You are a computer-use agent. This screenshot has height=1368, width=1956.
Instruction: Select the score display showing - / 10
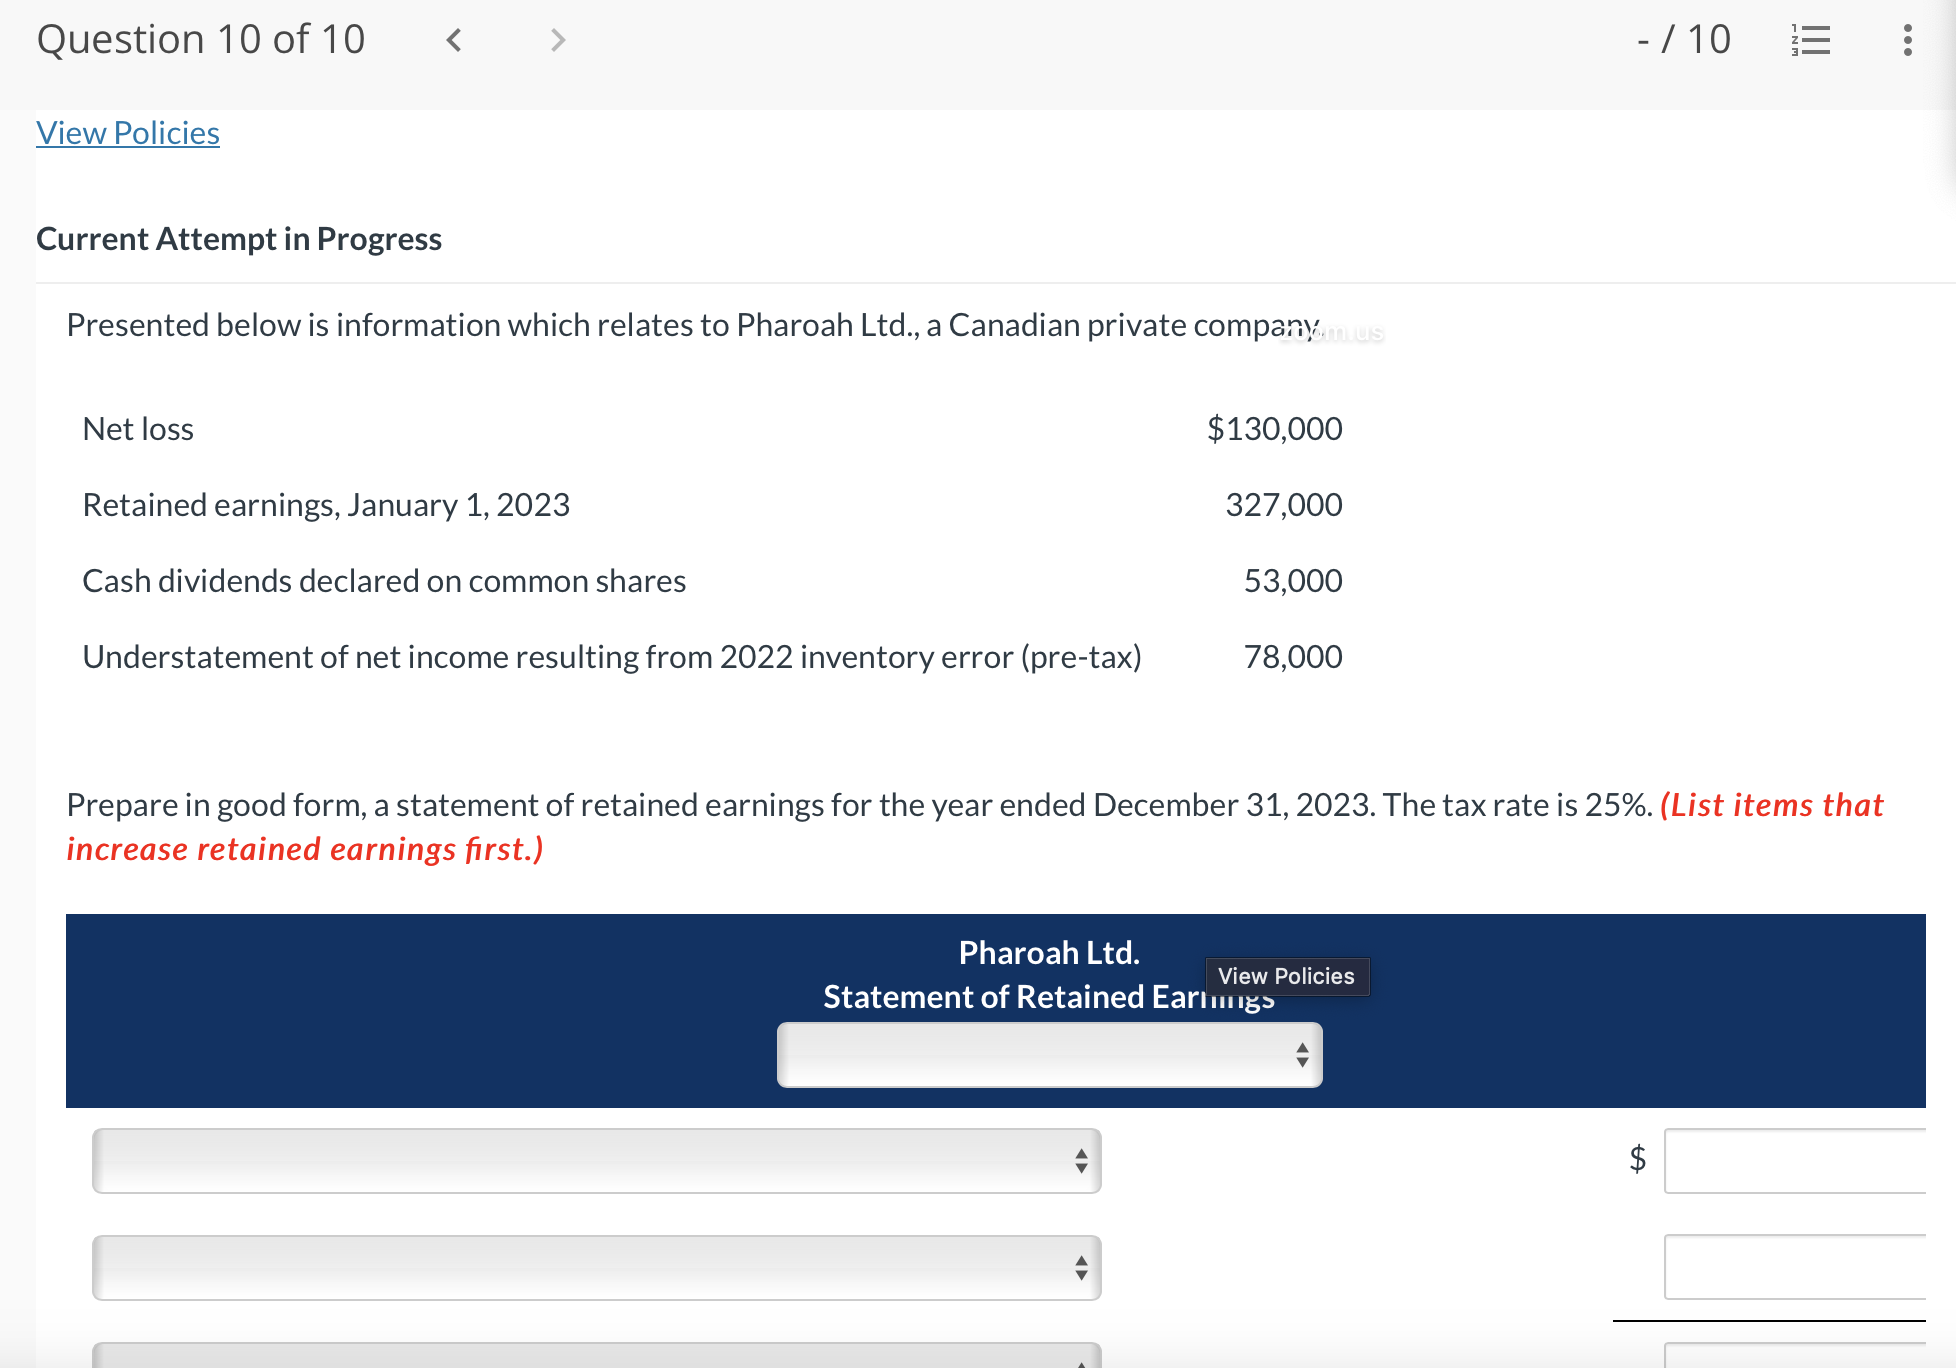(x=1684, y=40)
